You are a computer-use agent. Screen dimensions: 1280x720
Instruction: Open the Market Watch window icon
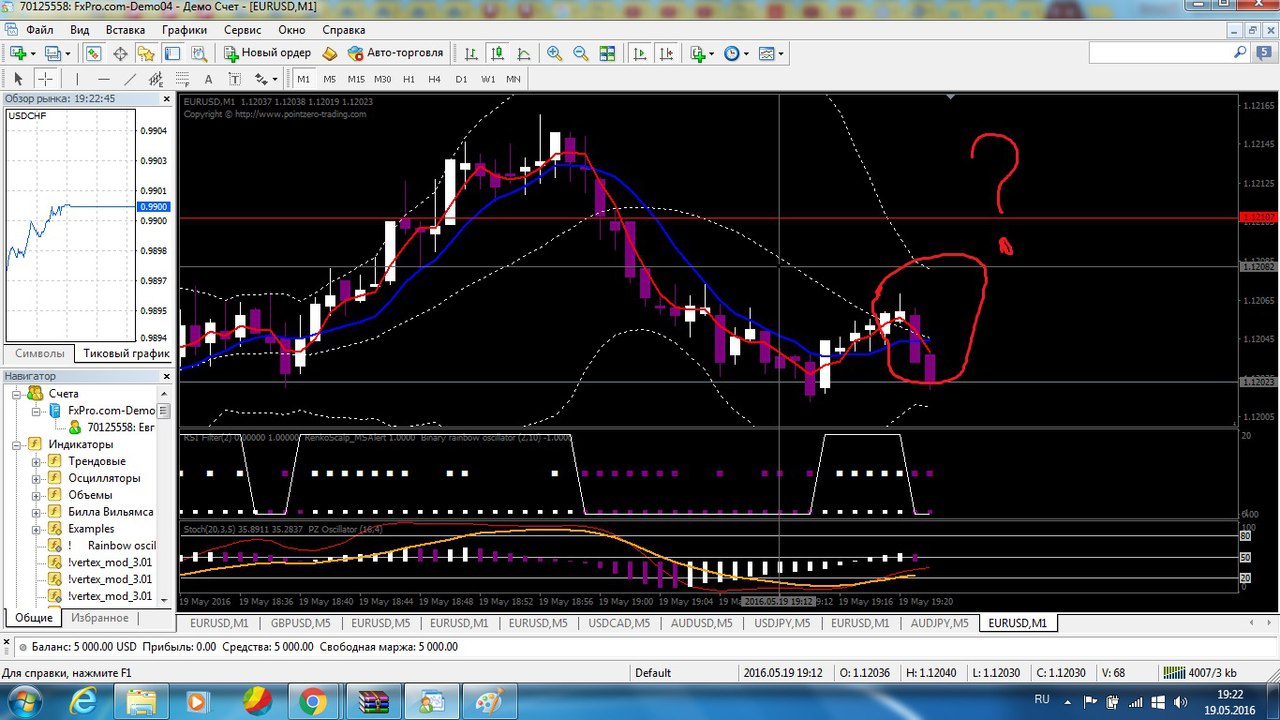(x=93, y=53)
